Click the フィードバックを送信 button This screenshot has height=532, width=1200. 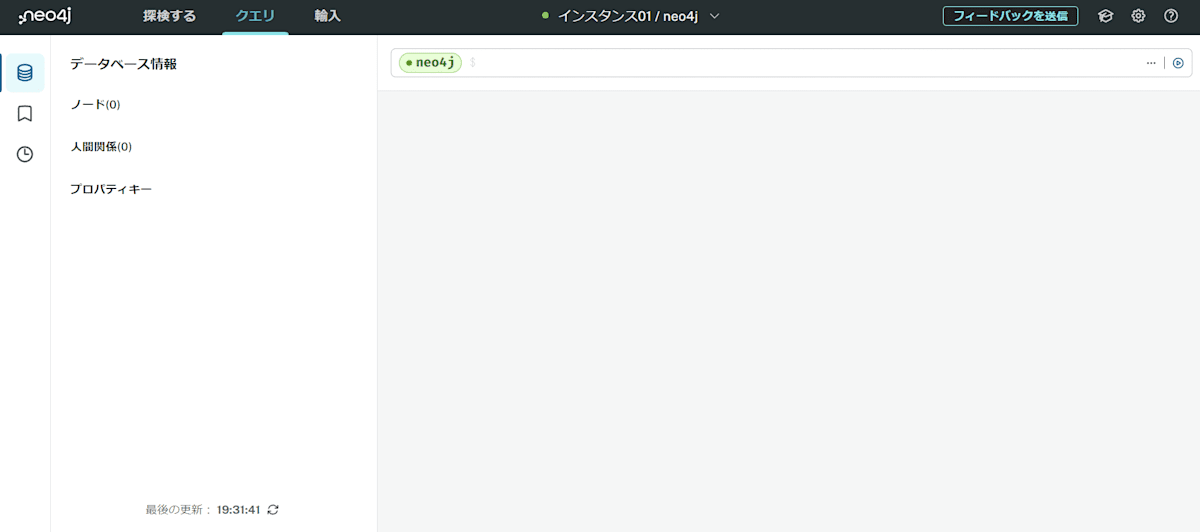pos(1010,16)
